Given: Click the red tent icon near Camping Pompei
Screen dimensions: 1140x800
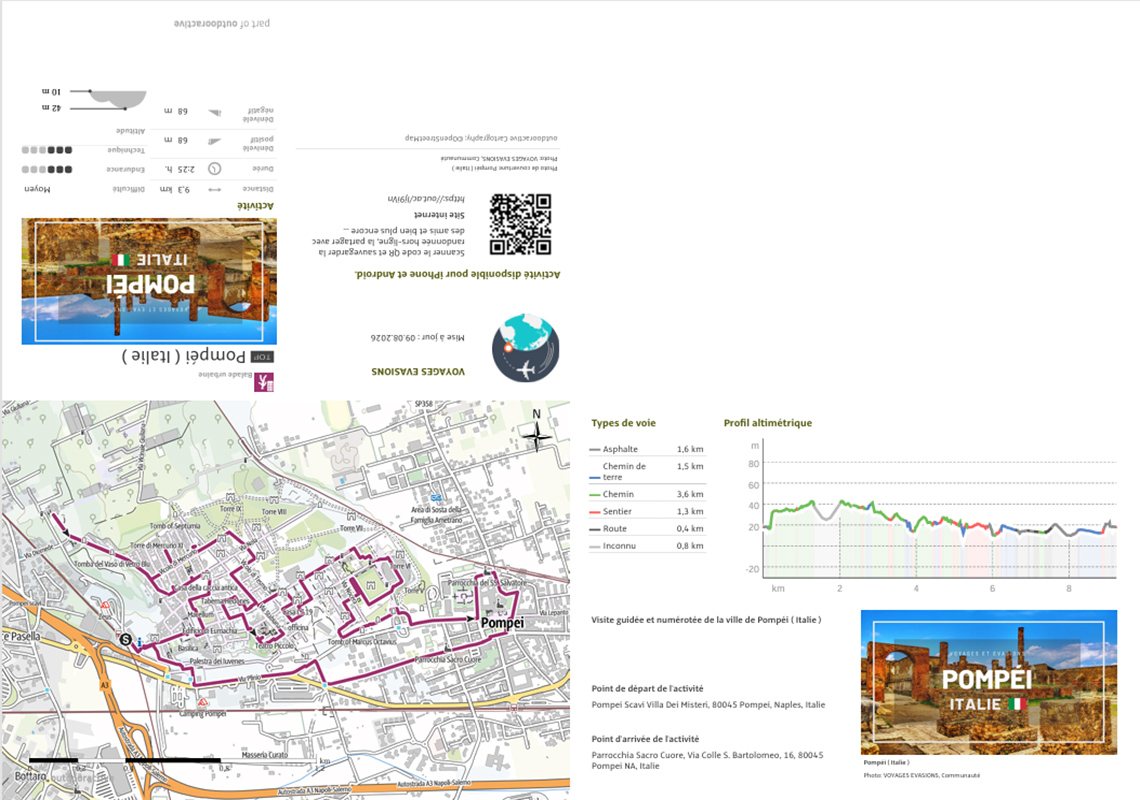Looking at the screenshot, I should click(x=203, y=702).
